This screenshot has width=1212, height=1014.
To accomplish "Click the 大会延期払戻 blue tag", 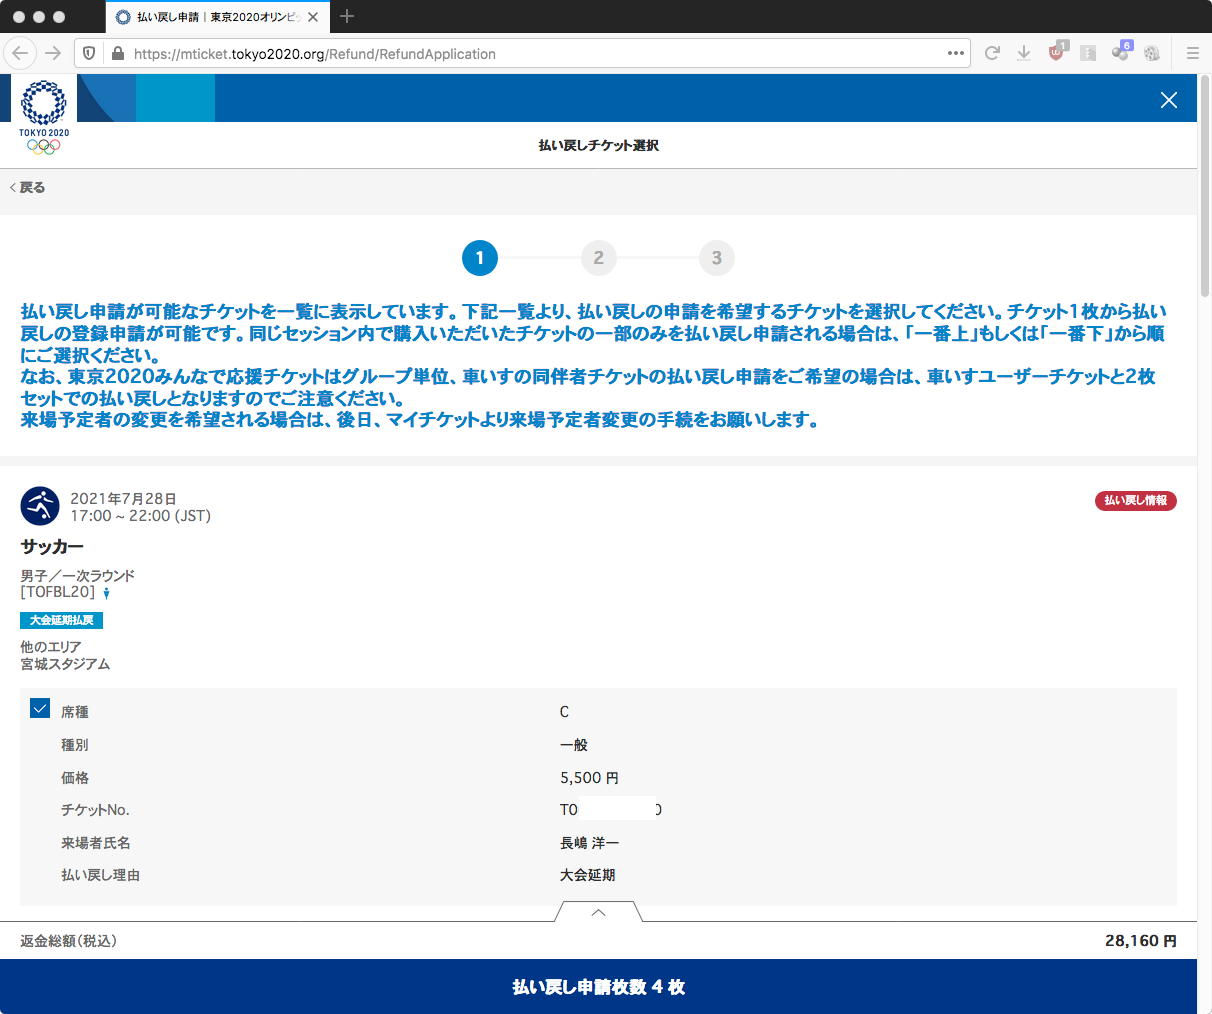I will pos(61,620).
